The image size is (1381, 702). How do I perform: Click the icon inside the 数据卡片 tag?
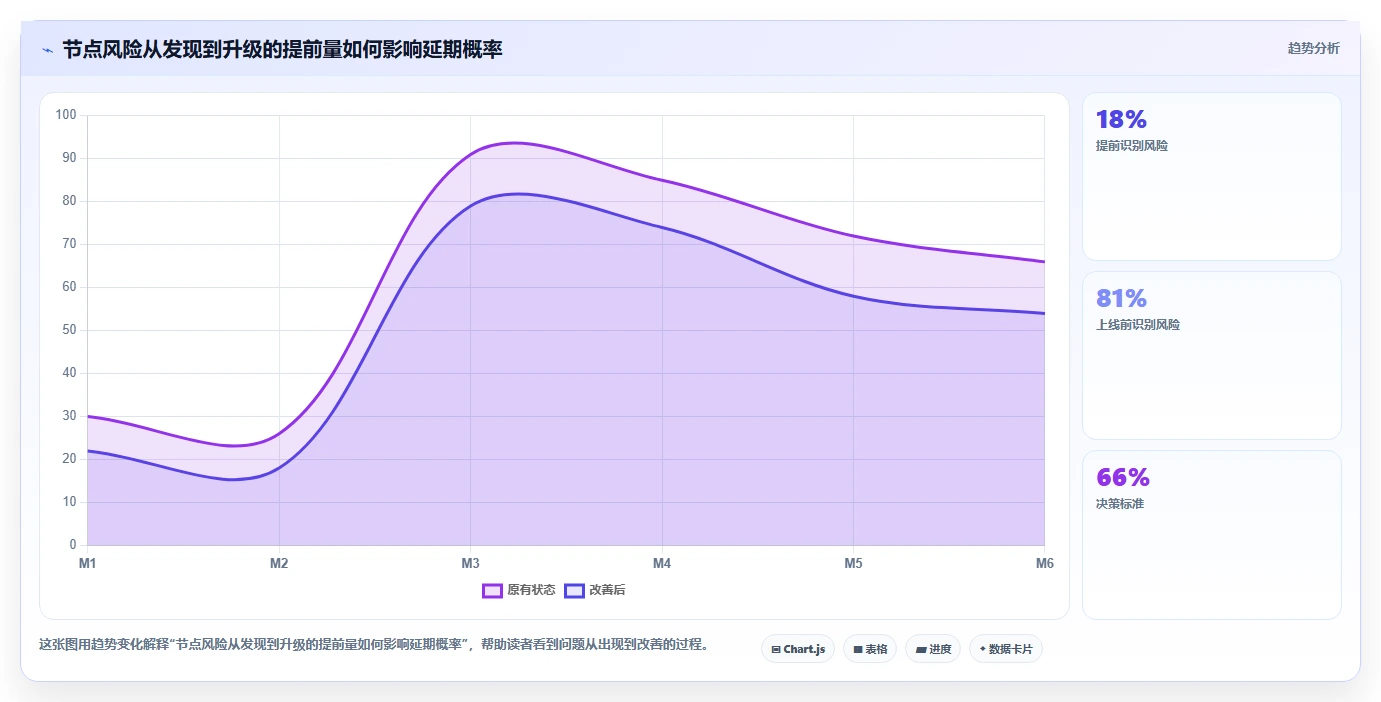click(982, 650)
